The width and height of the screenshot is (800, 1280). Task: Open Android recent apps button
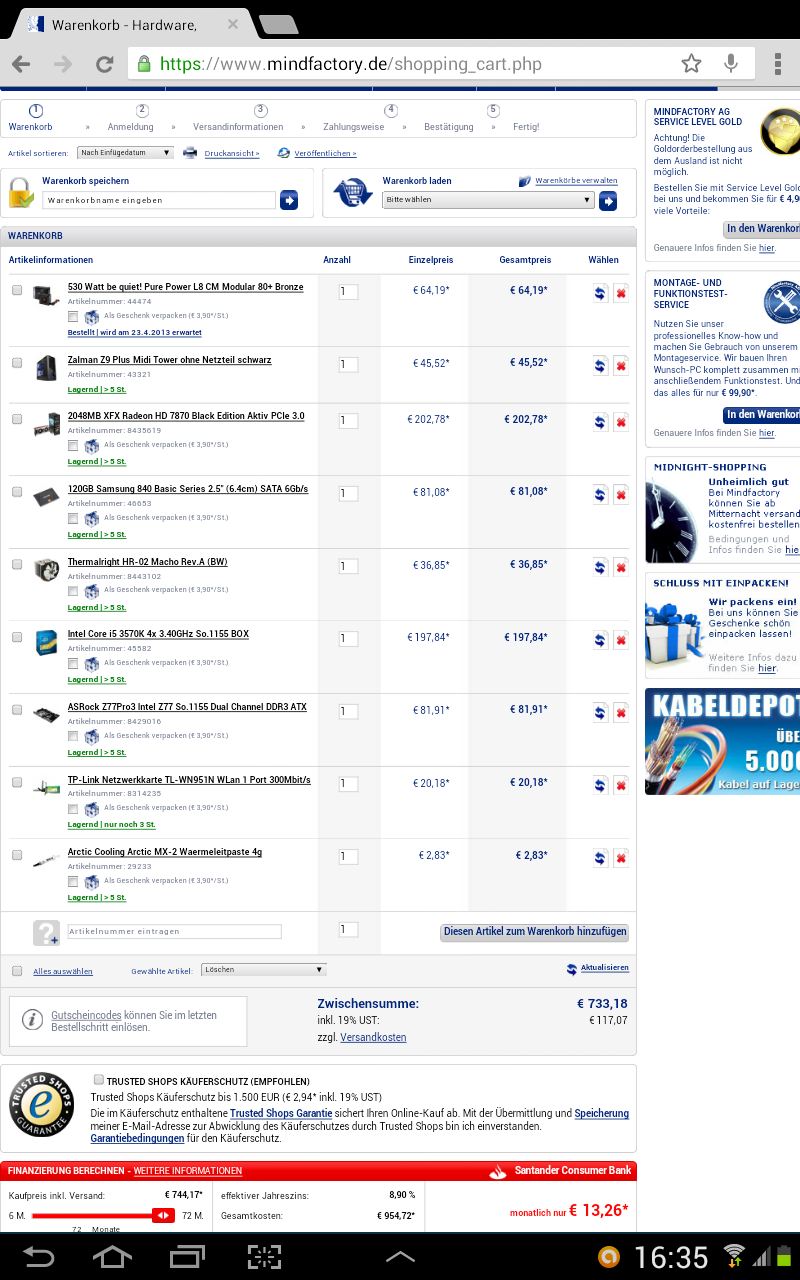point(187,1256)
